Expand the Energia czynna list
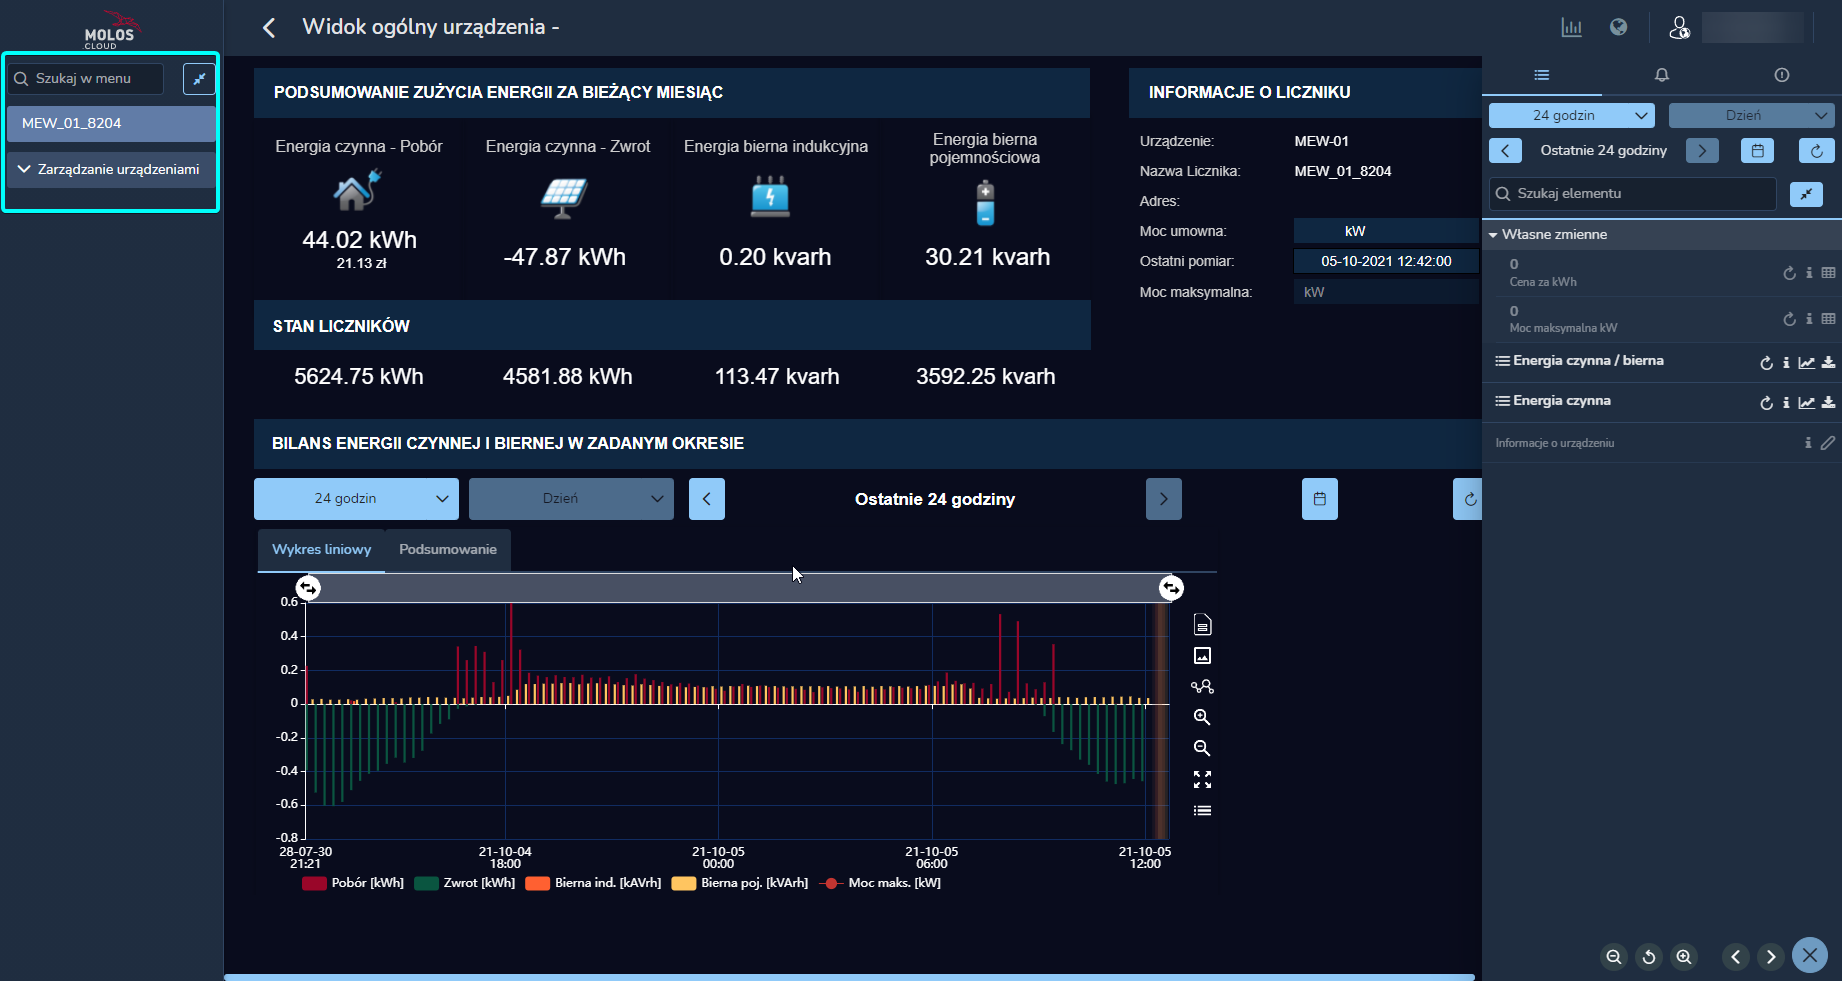 pyautogui.click(x=1502, y=401)
